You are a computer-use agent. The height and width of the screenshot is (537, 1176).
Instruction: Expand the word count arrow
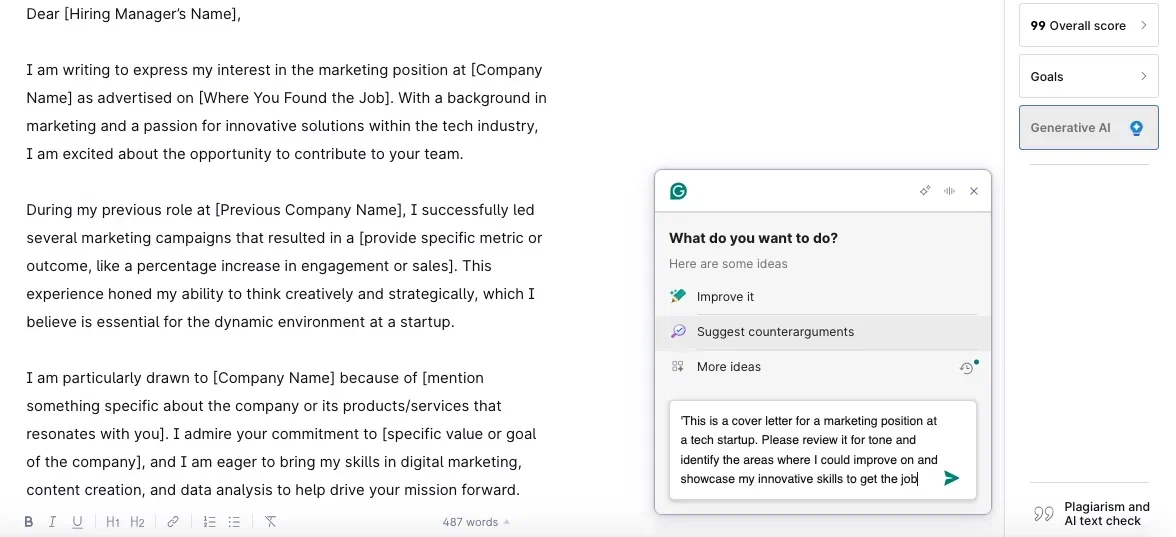tap(506, 522)
